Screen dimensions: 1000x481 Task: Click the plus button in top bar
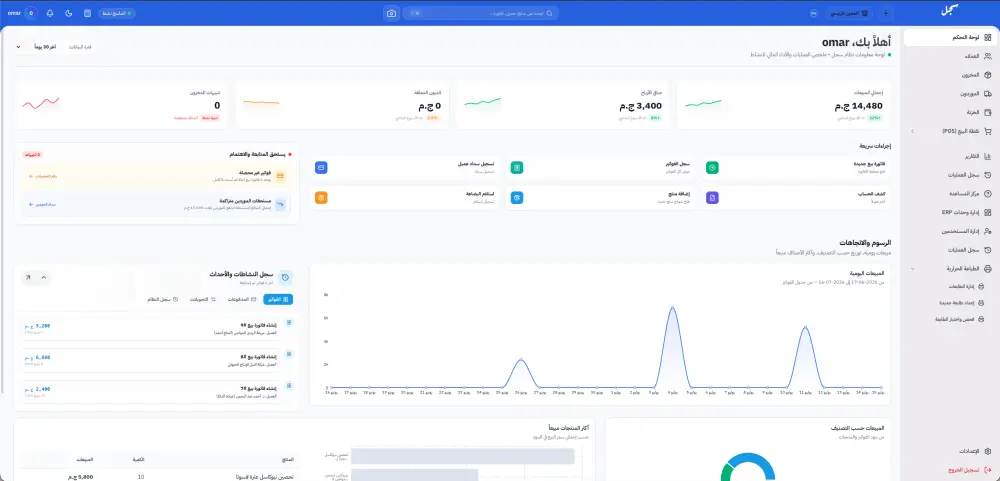point(885,13)
